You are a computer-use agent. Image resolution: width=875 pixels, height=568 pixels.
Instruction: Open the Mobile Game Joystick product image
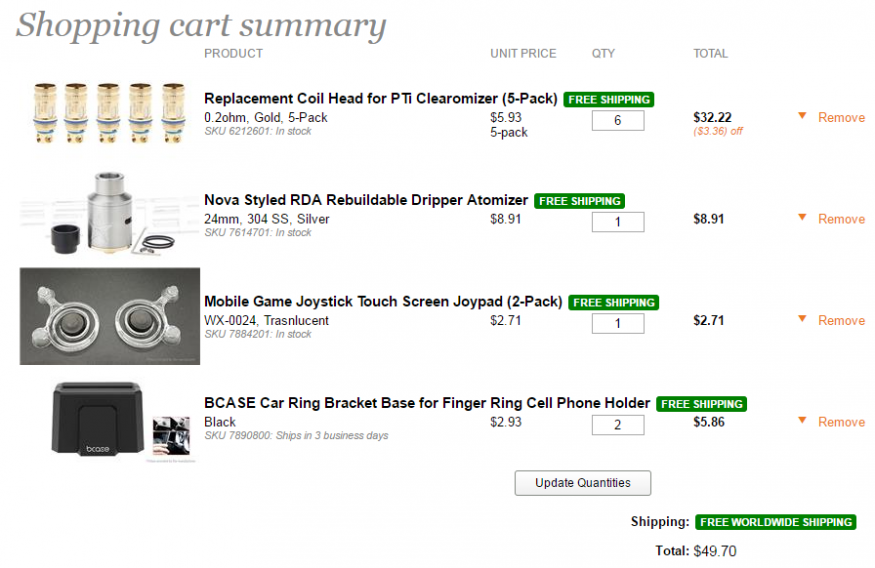click(110, 316)
